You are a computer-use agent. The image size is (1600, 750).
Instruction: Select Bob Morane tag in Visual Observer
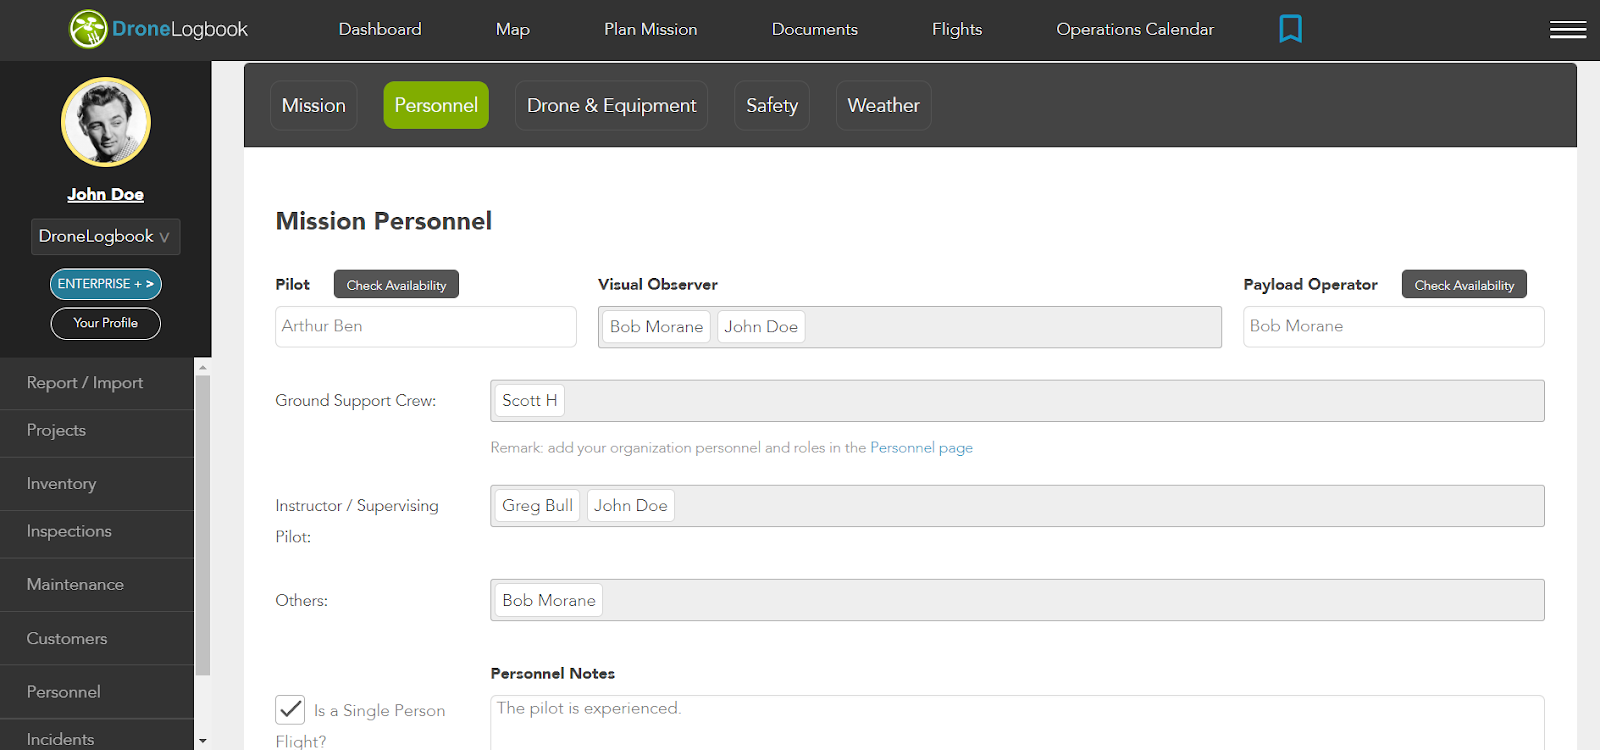[656, 327]
